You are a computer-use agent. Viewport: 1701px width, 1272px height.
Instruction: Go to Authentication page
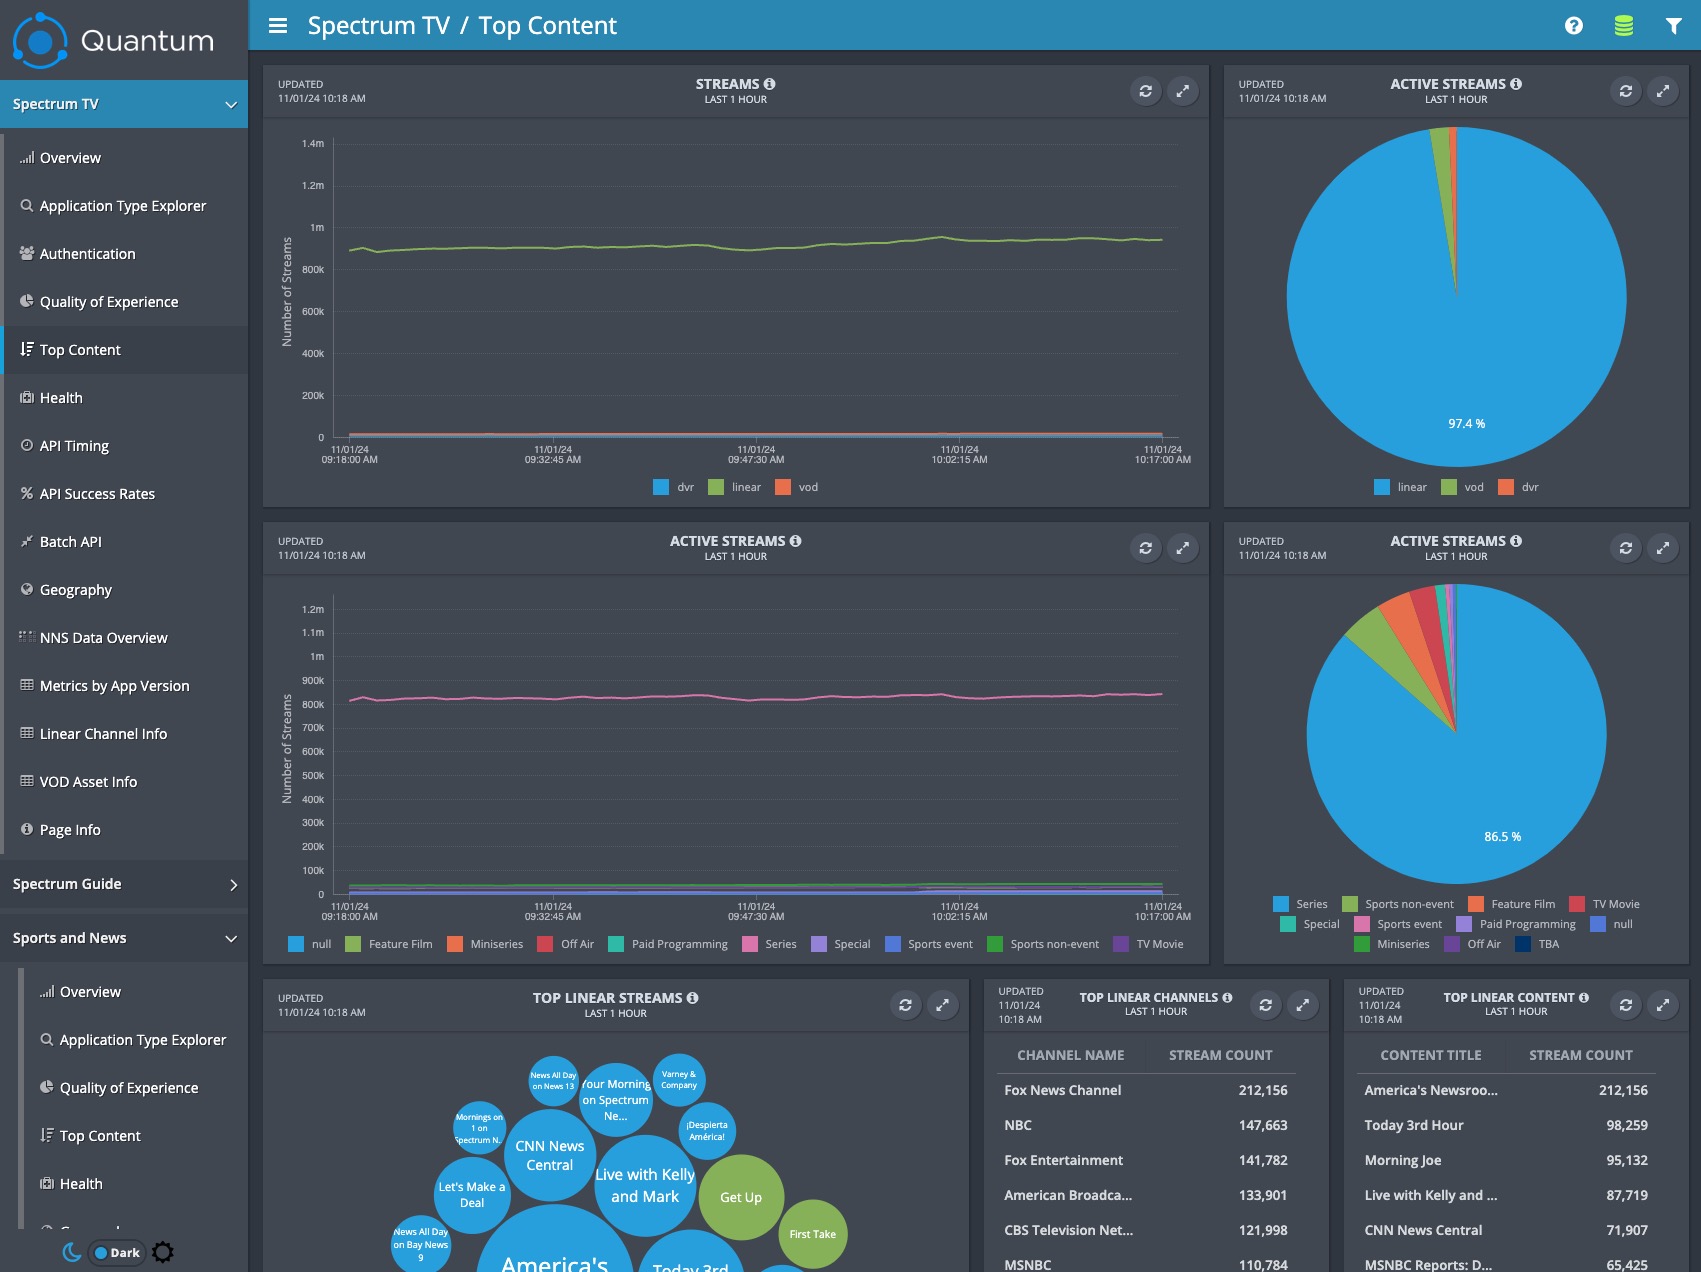[x=126, y=254]
